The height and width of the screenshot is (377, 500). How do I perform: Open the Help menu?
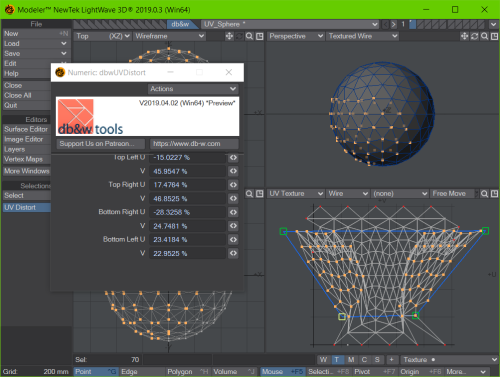tap(27, 74)
